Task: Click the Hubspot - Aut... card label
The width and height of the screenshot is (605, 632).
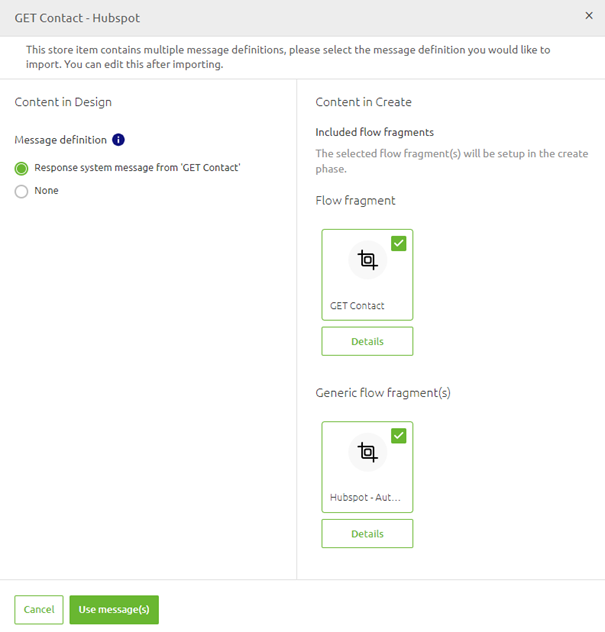Action: (x=365, y=498)
